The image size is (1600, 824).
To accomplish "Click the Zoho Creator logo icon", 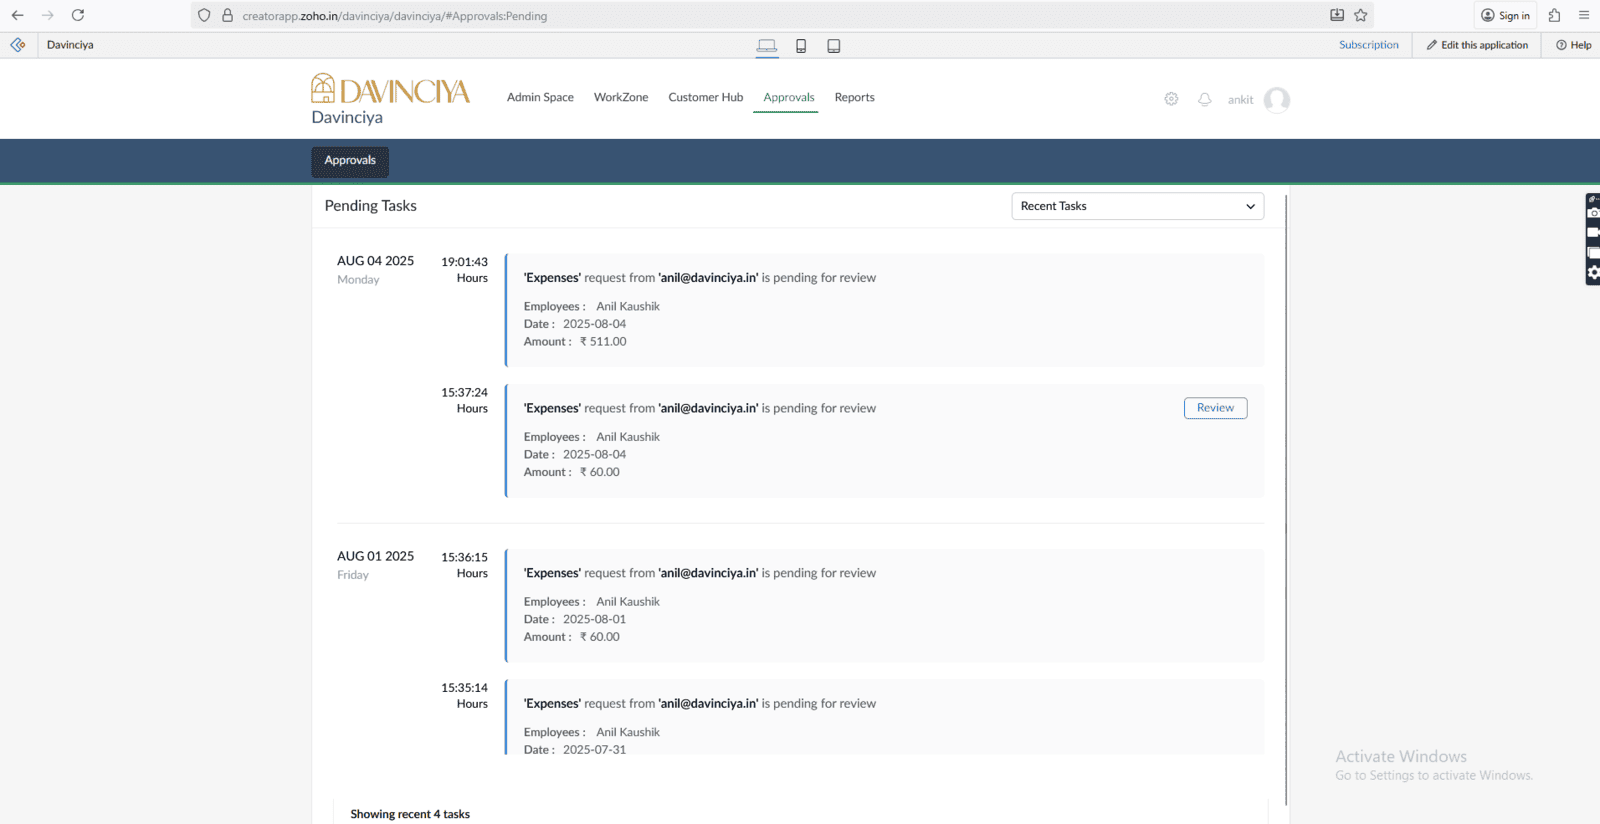I will coord(18,45).
